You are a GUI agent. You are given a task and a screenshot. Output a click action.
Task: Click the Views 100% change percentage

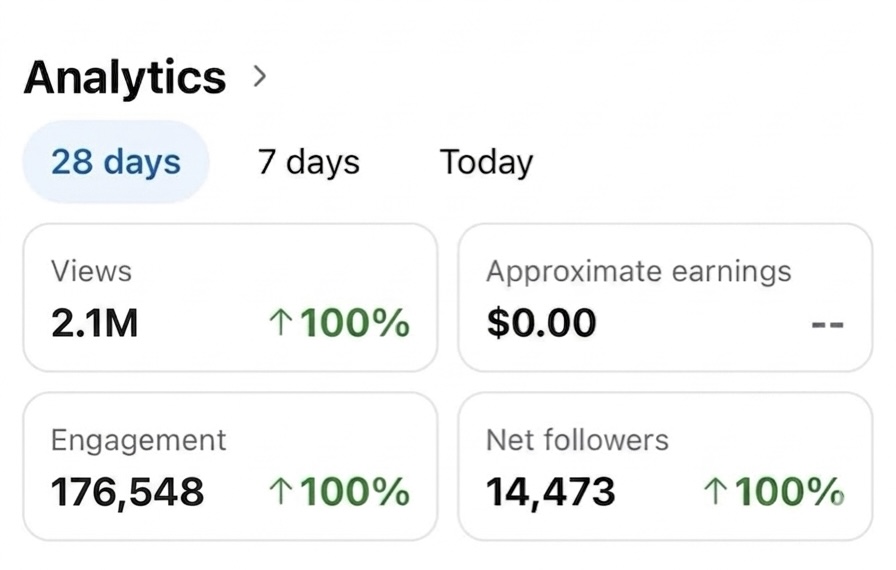click(355, 323)
